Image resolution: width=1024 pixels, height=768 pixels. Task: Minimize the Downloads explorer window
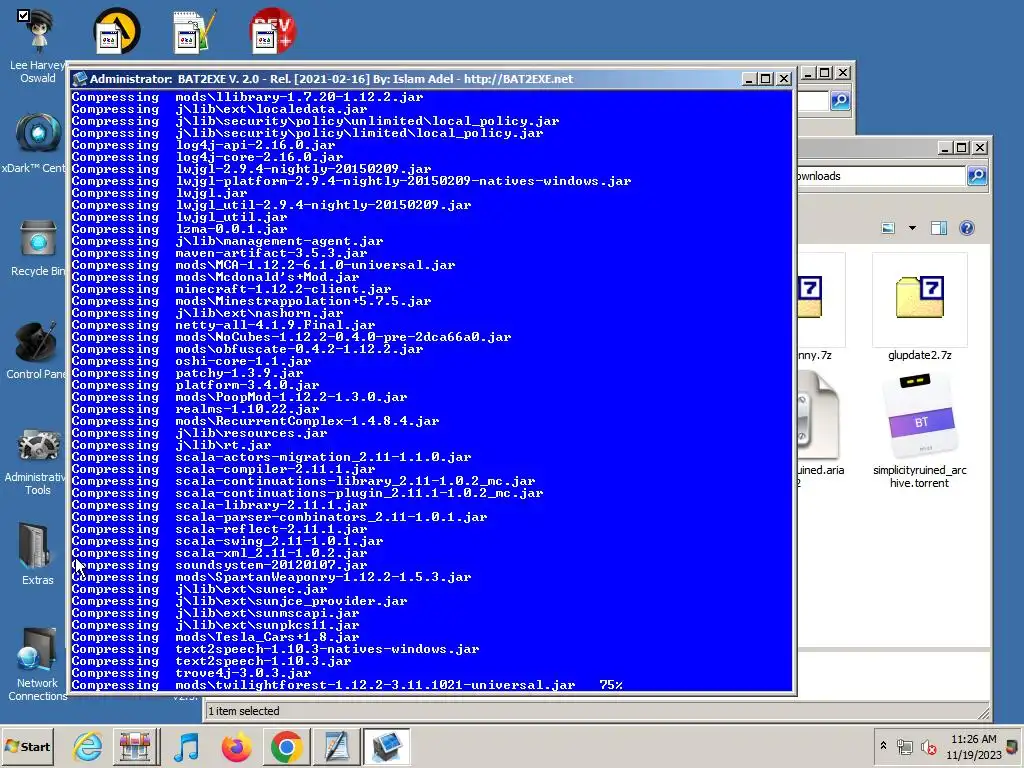[945, 148]
